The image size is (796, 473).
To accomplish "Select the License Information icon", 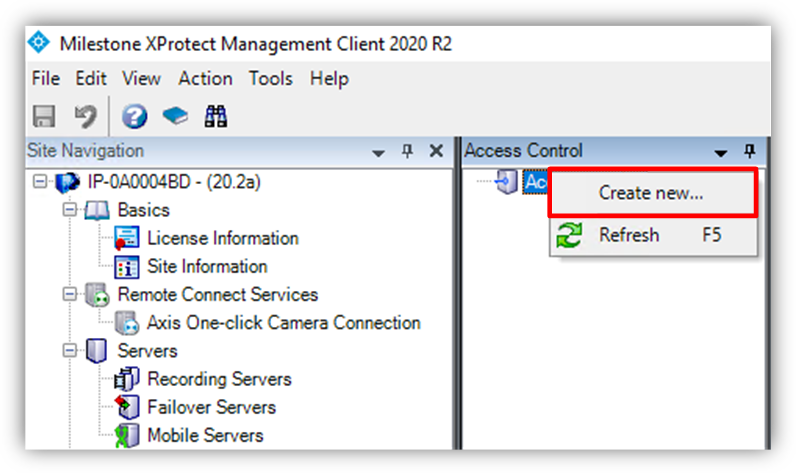I will 126,238.
